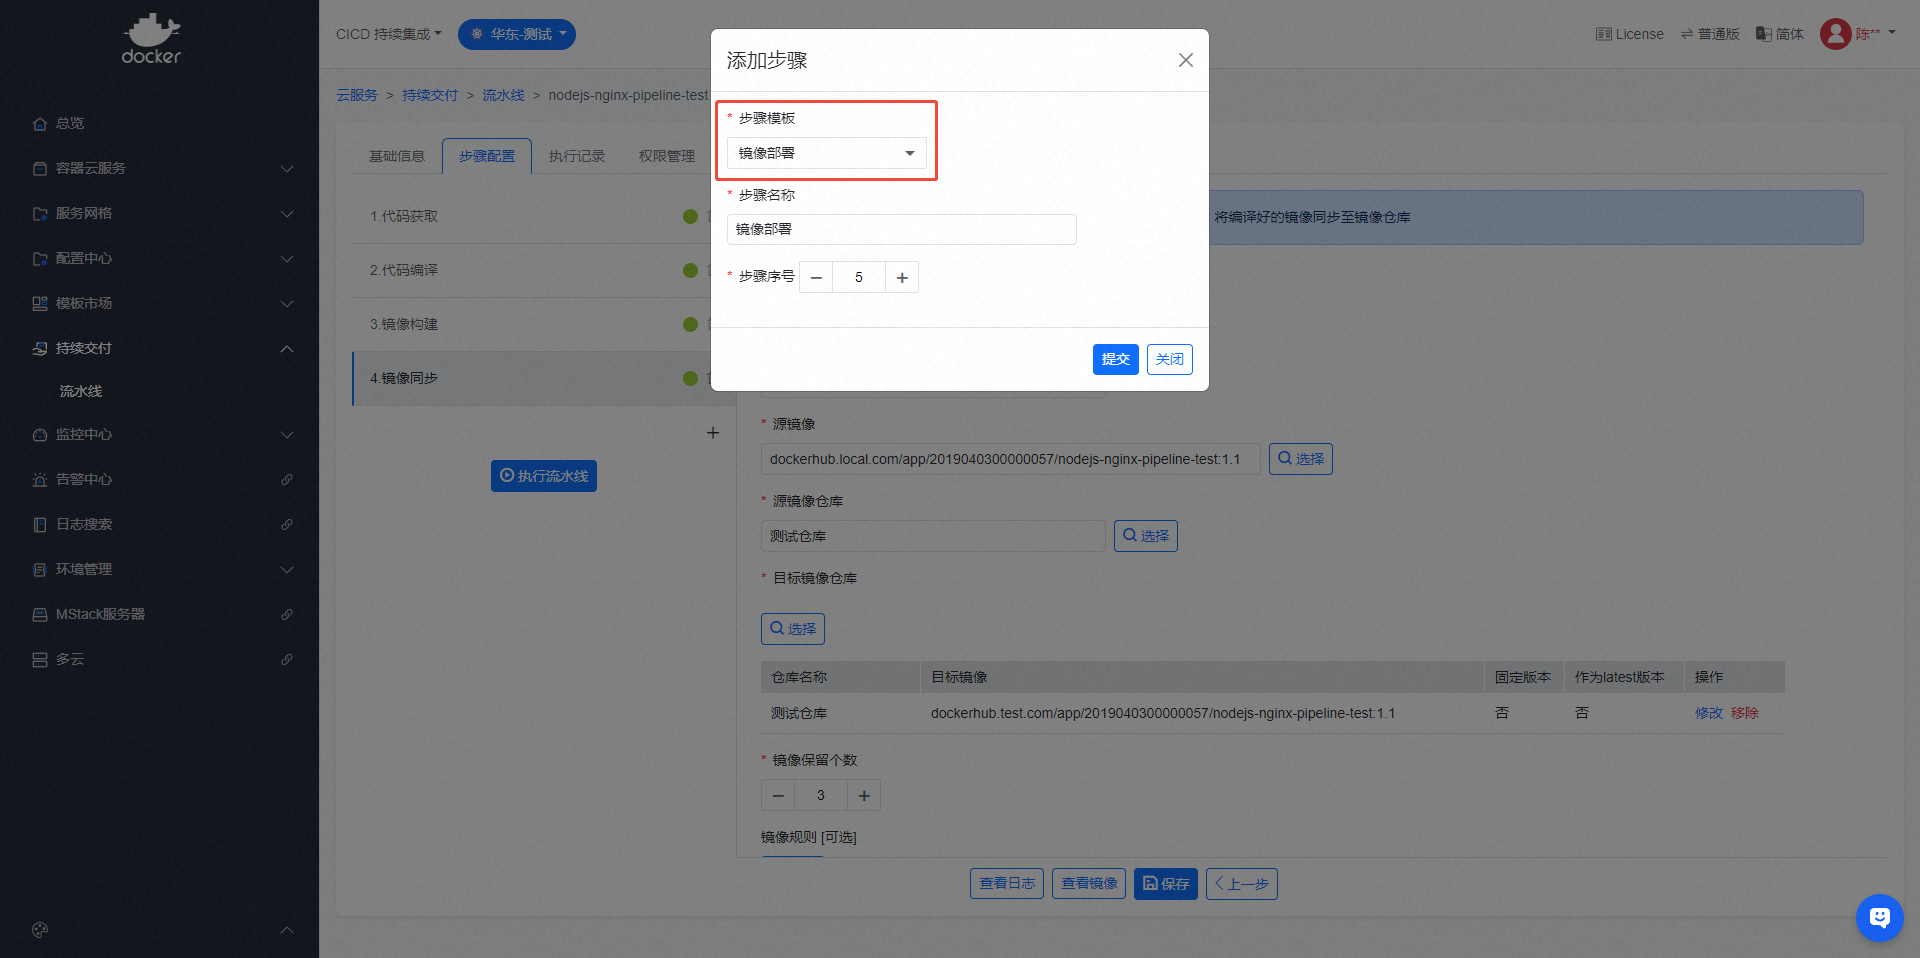Click the plus icon to add pipeline step
The width and height of the screenshot is (1920, 958).
click(x=713, y=433)
